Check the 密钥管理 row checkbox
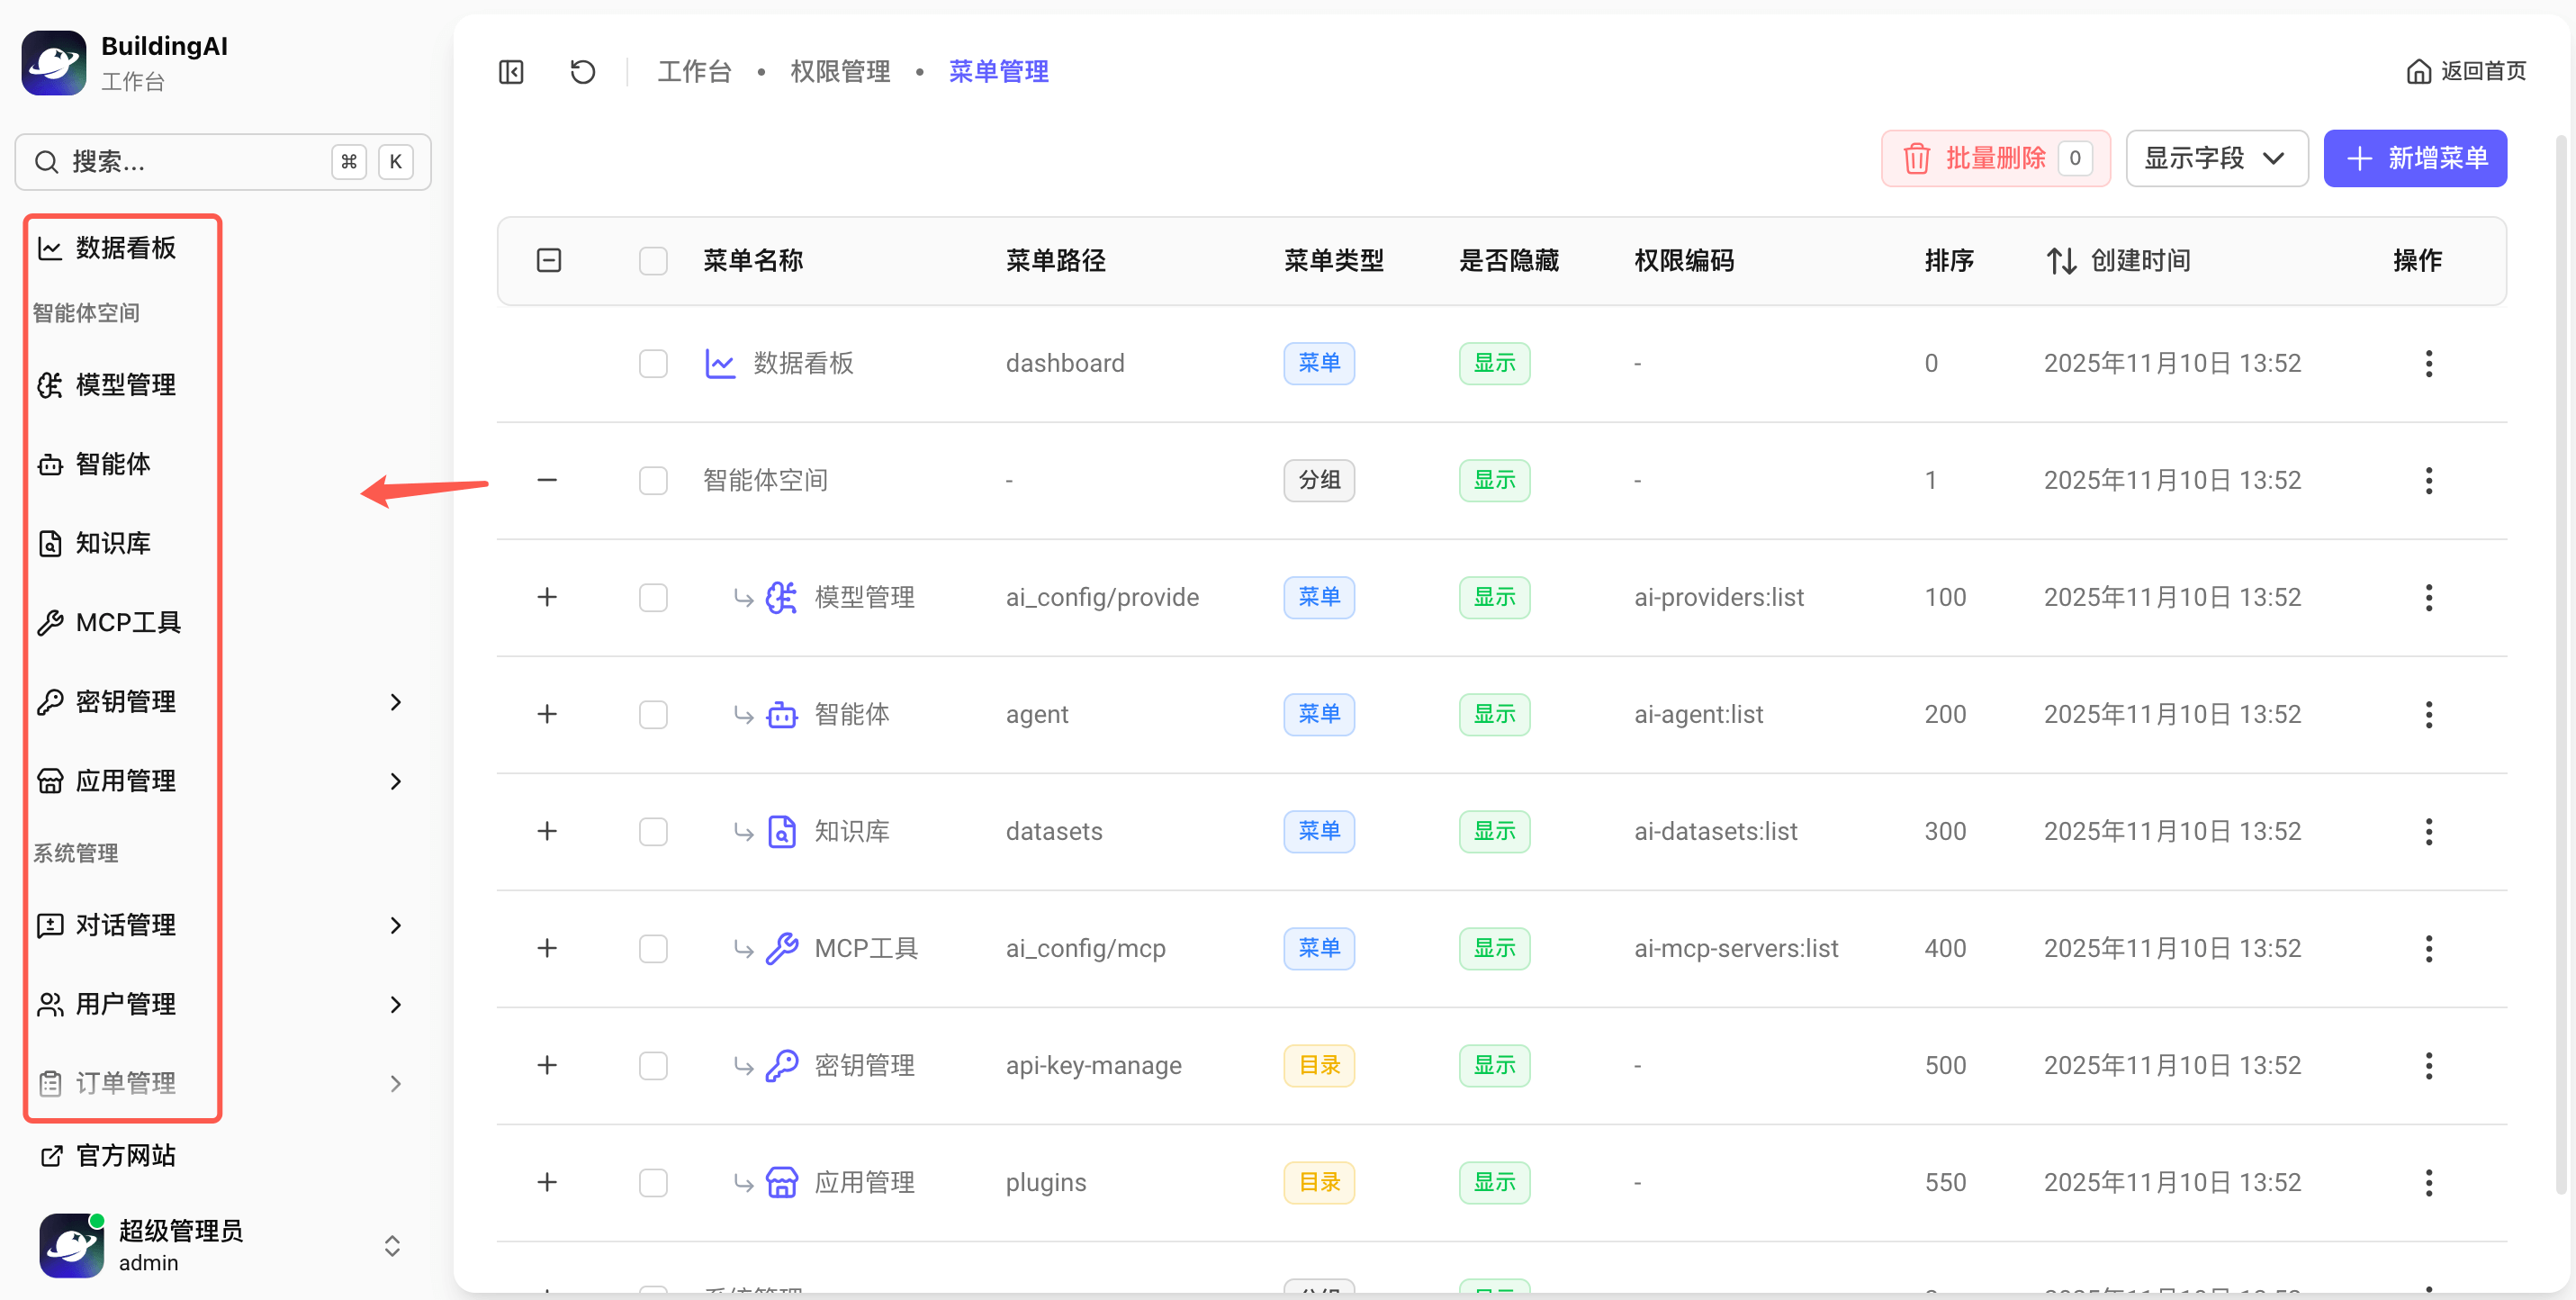Screen dimensions: 2576x1300 (653, 1065)
